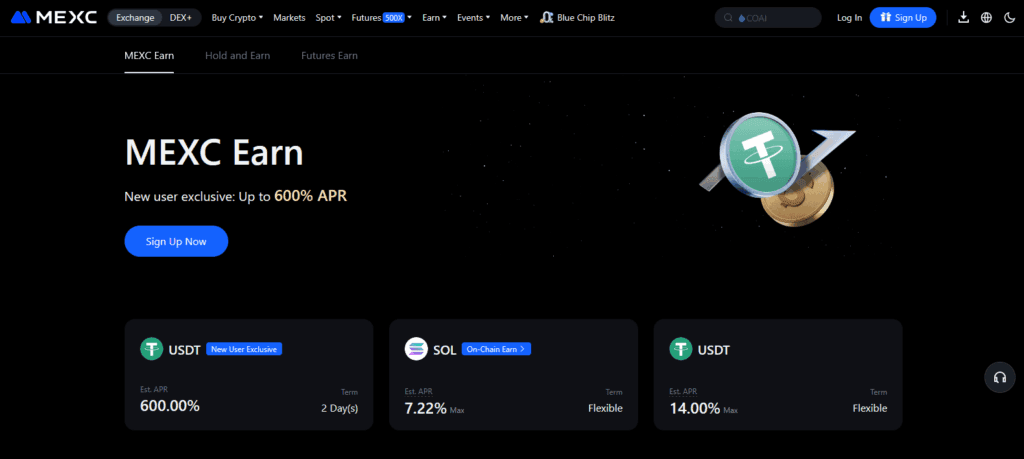Click the Sign Up button
This screenshot has width=1024, height=459.
tap(903, 18)
